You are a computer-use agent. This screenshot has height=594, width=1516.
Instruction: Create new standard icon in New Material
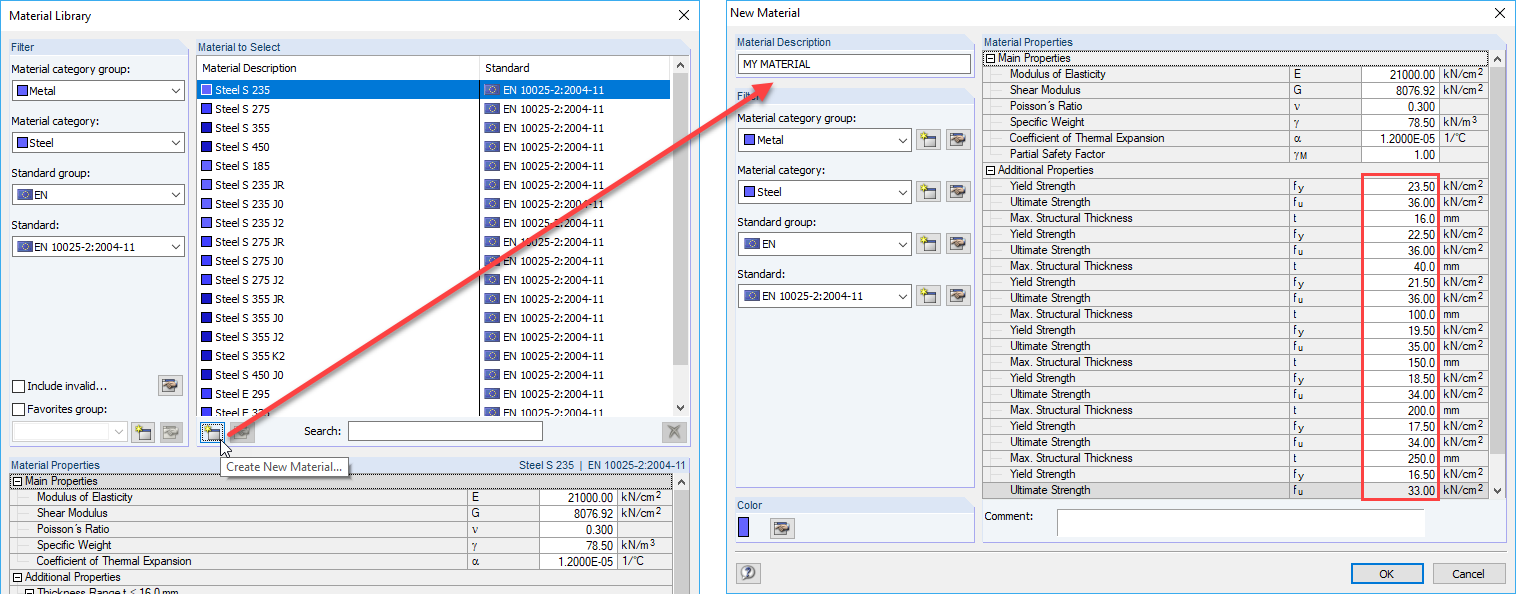coord(928,296)
